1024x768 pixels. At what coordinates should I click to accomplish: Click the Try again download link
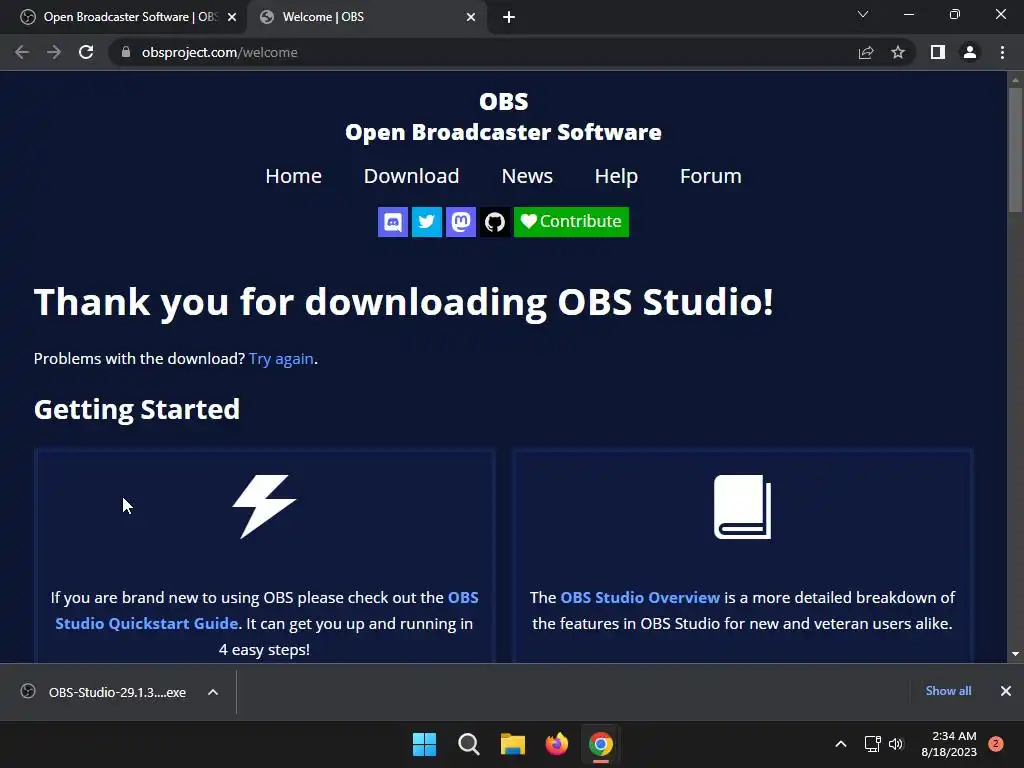(281, 359)
